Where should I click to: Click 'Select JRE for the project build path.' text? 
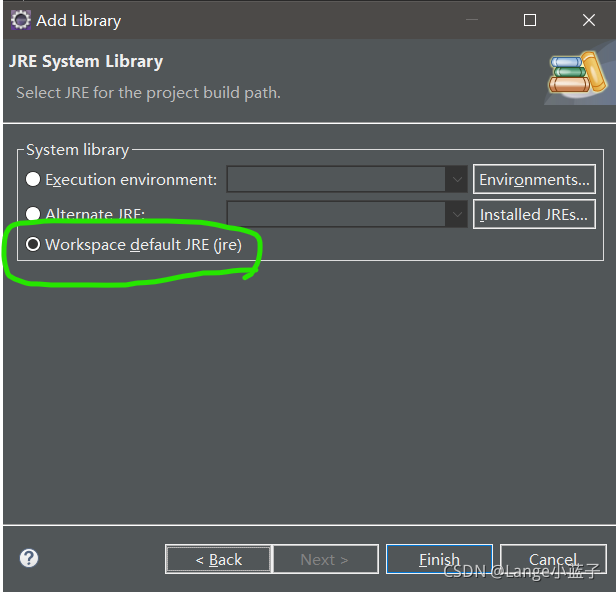click(x=148, y=93)
